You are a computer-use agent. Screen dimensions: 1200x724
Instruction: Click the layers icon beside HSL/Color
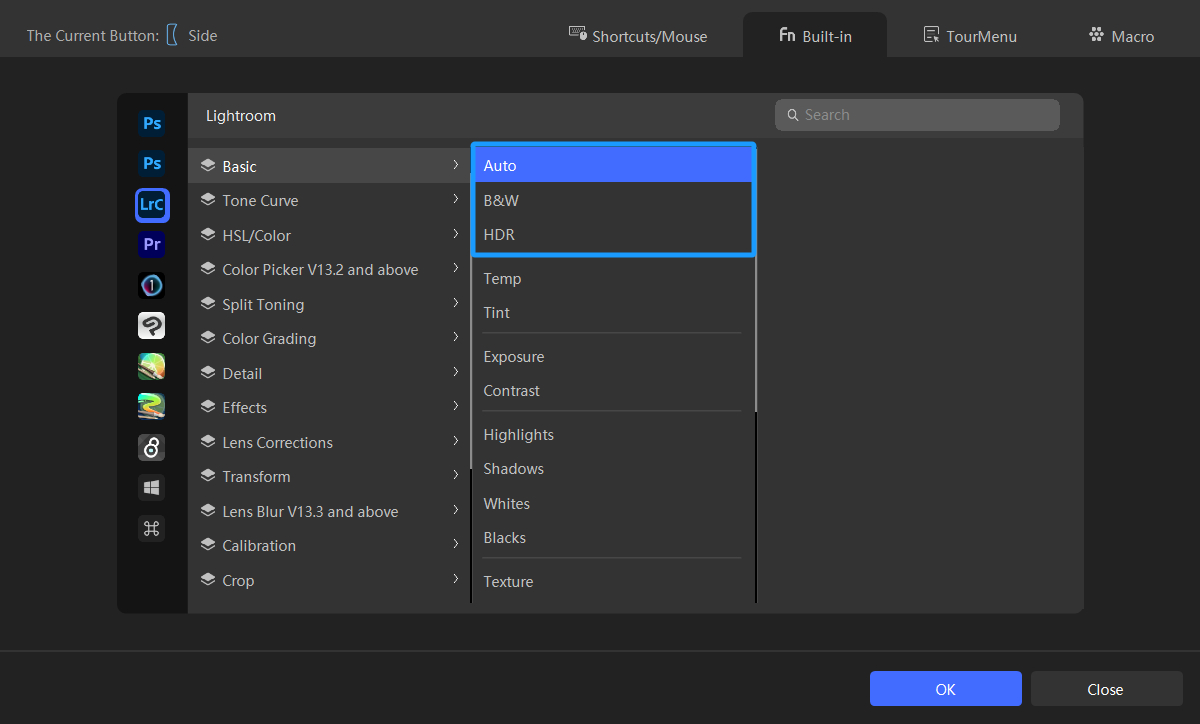[208, 235]
